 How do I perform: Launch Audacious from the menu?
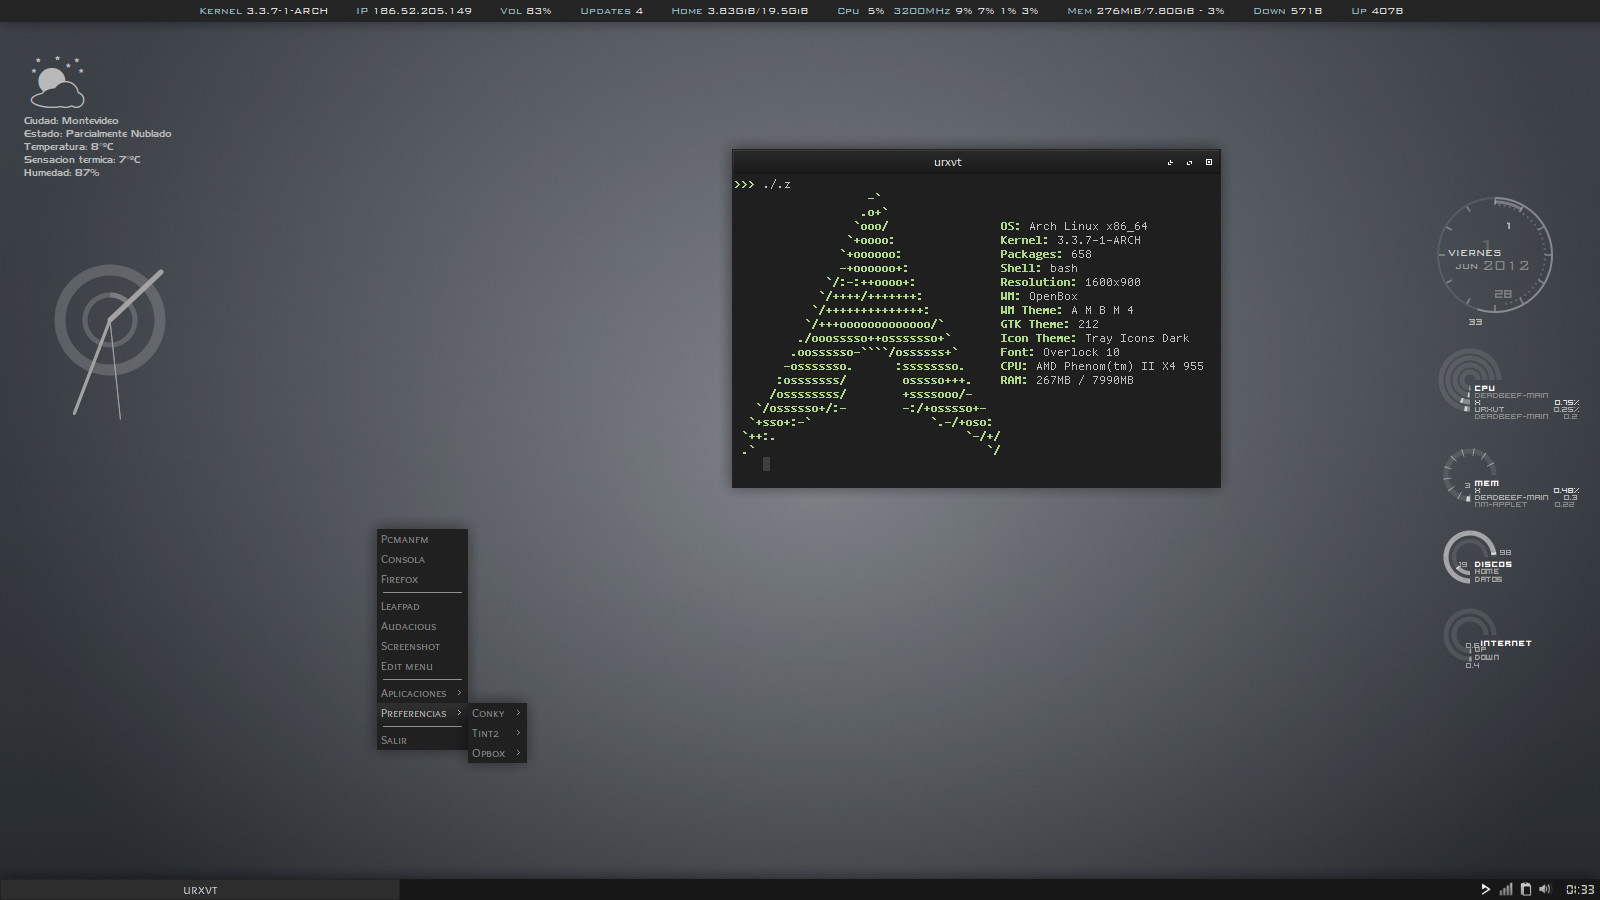point(421,626)
